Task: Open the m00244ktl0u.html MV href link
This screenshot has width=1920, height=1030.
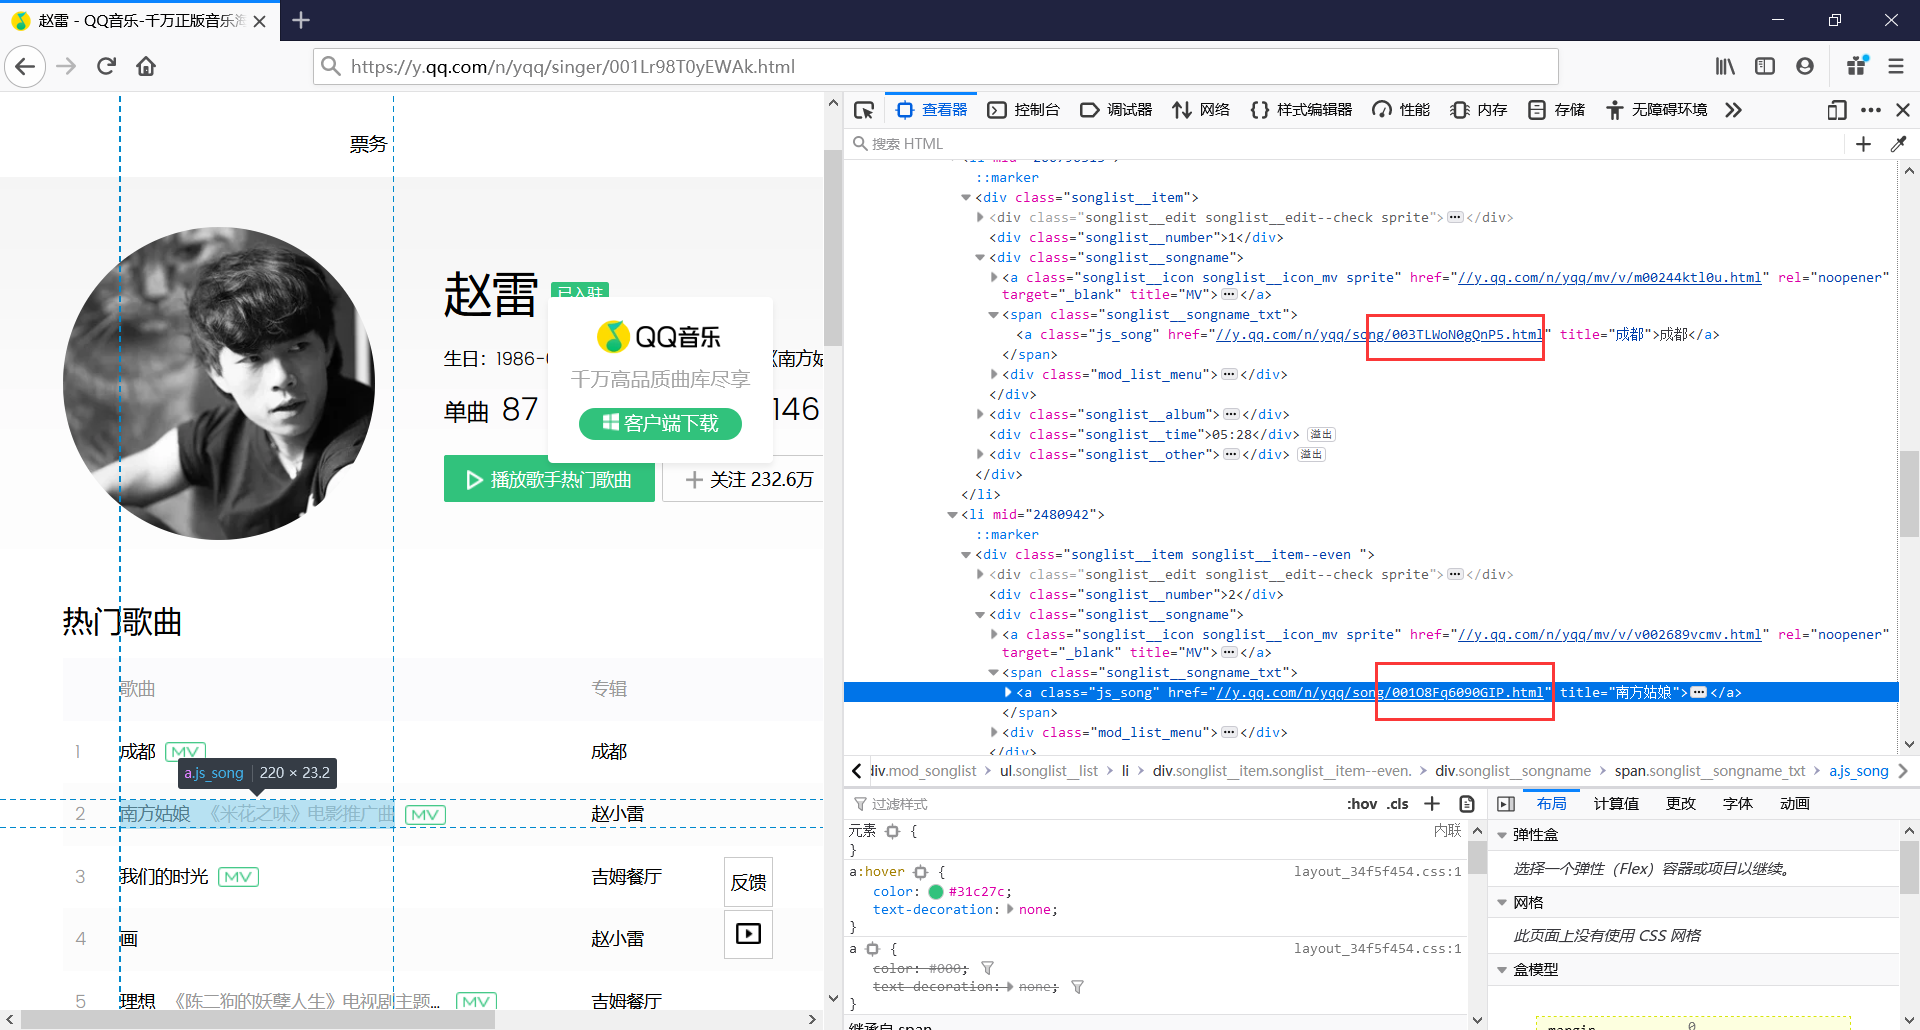Action: tap(1609, 278)
